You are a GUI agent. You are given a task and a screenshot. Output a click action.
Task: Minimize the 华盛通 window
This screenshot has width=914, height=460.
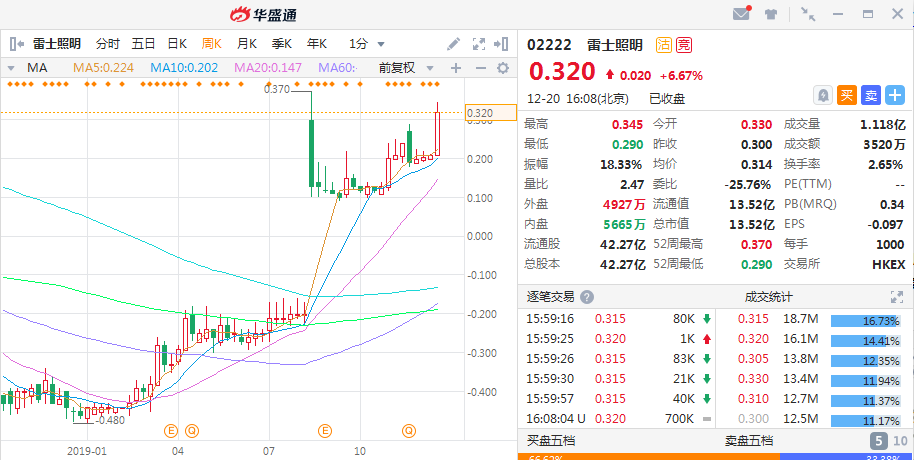point(838,14)
